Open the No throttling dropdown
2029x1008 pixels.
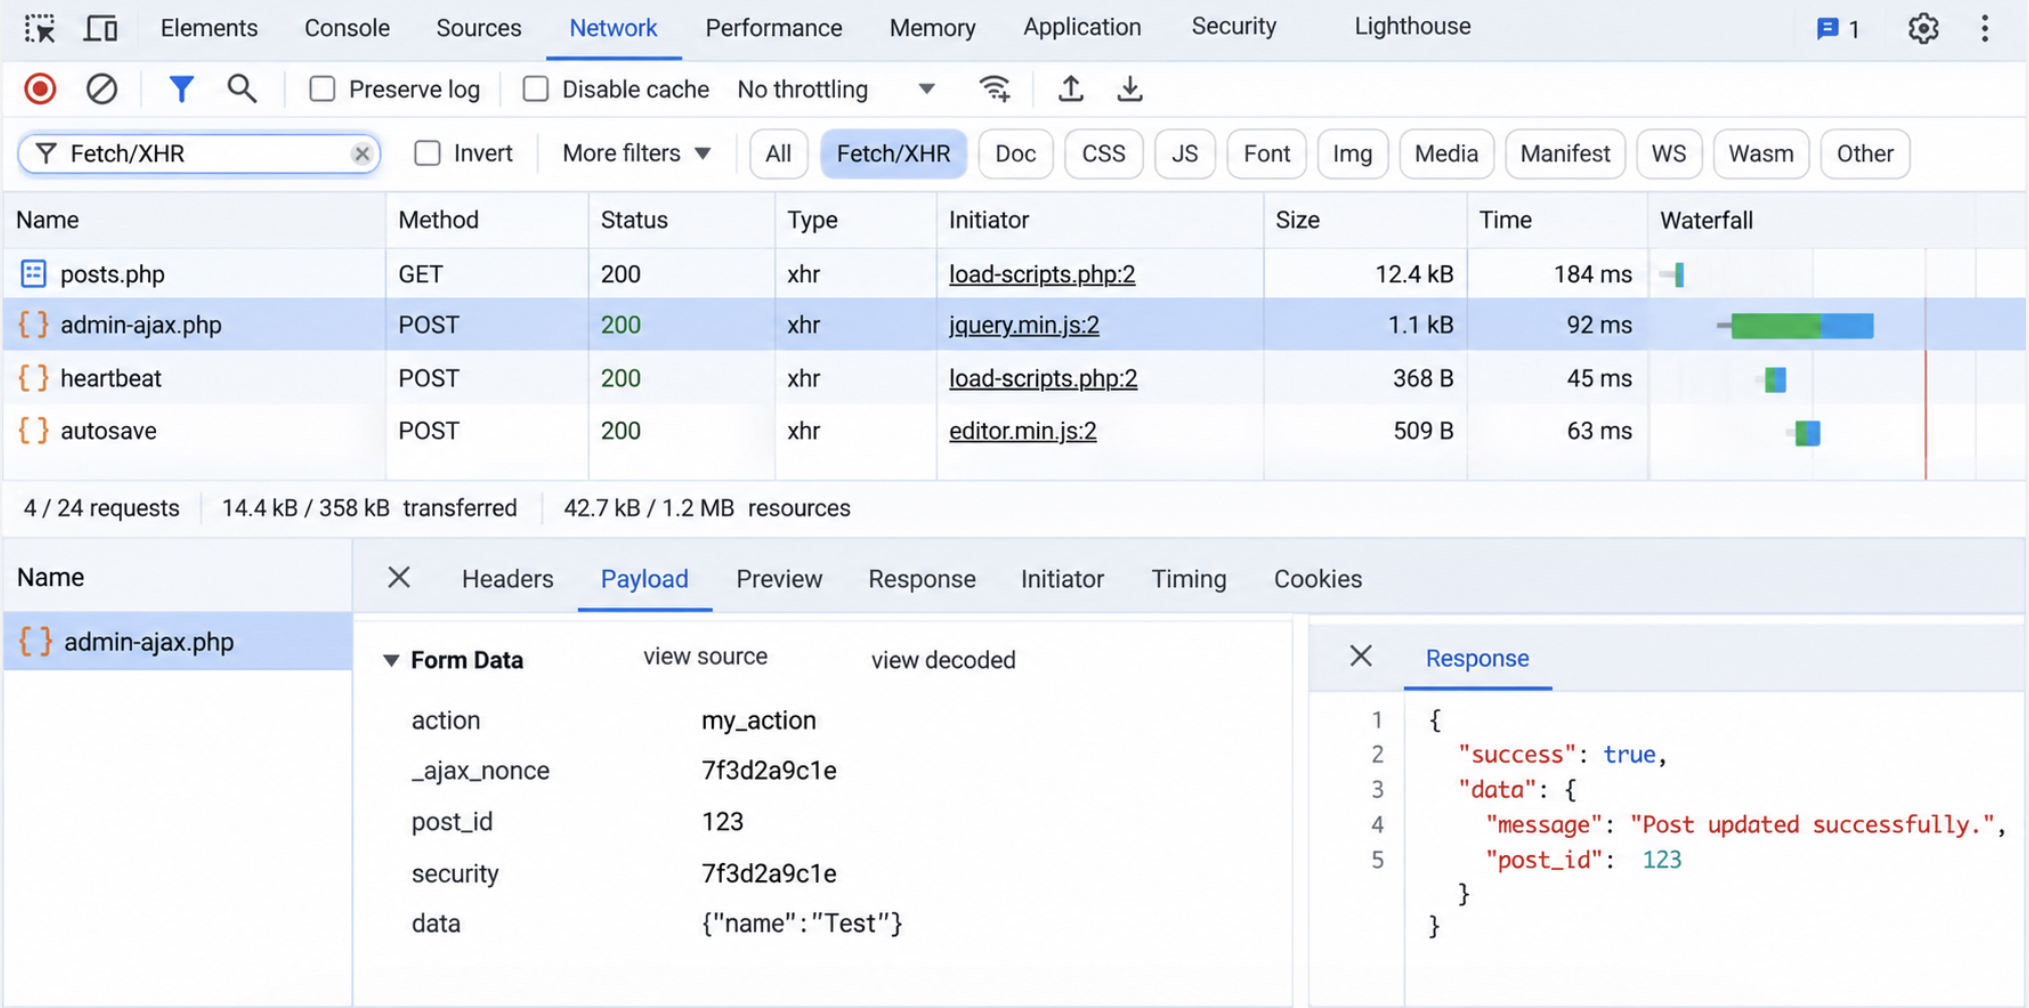[836, 89]
